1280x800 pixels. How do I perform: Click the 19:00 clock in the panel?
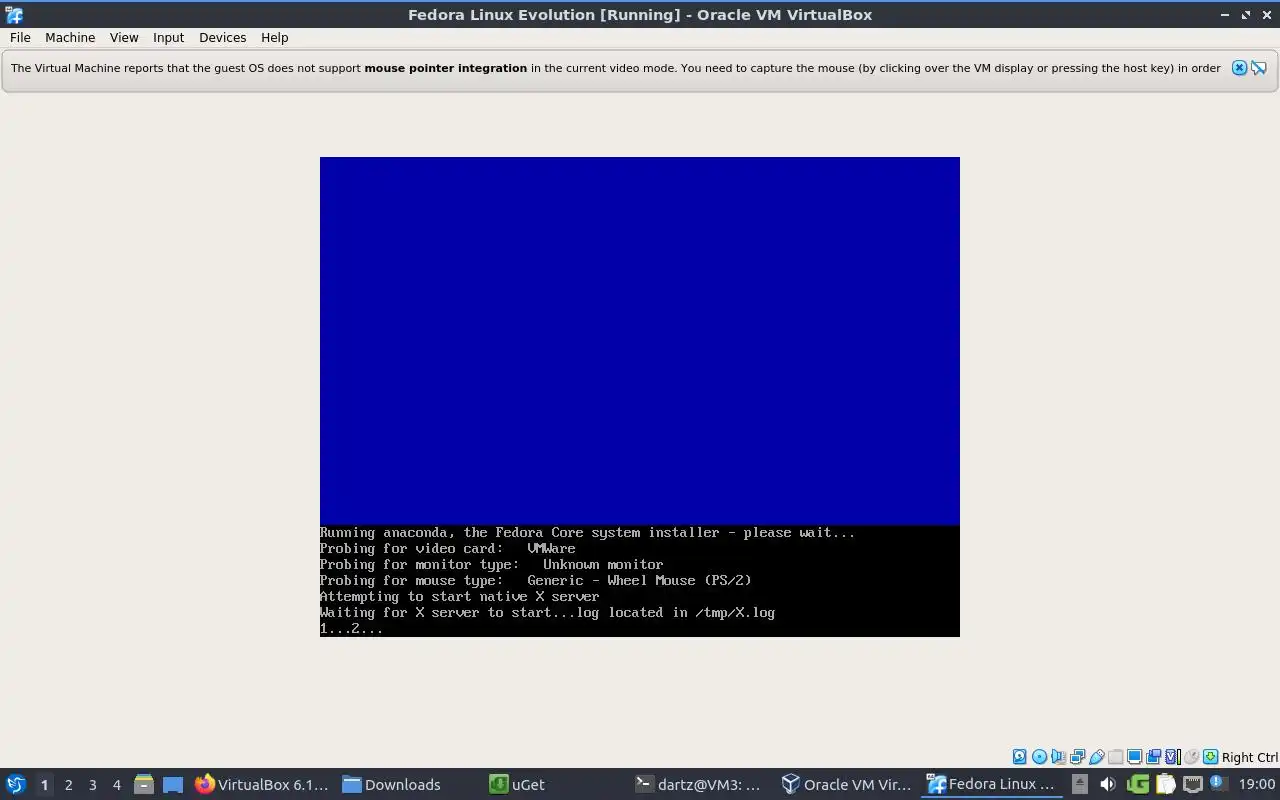(x=1257, y=784)
